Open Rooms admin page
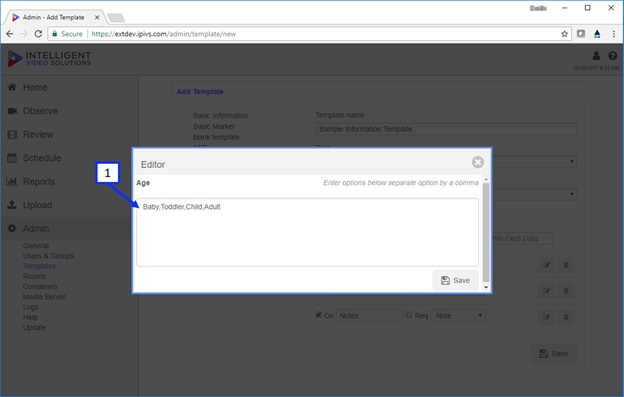The image size is (624, 397). 34,276
